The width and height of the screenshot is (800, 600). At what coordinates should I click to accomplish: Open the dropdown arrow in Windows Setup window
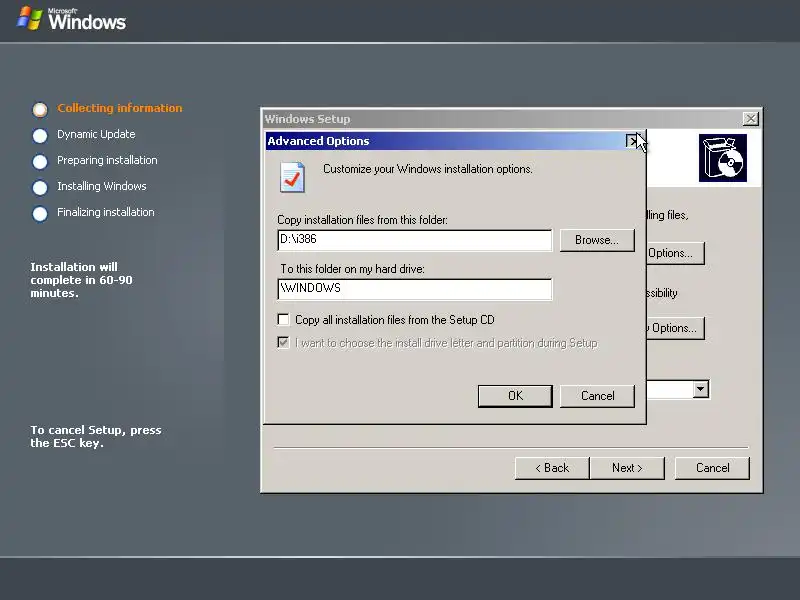click(x=701, y=389)
